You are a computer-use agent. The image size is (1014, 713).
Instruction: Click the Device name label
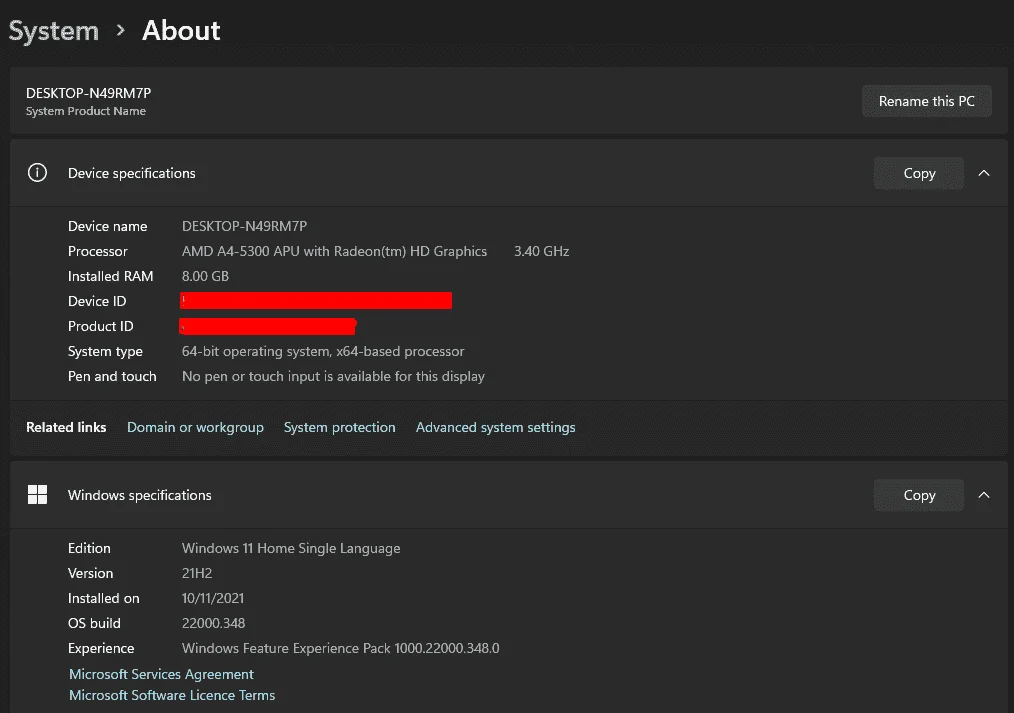click(107, 226)
